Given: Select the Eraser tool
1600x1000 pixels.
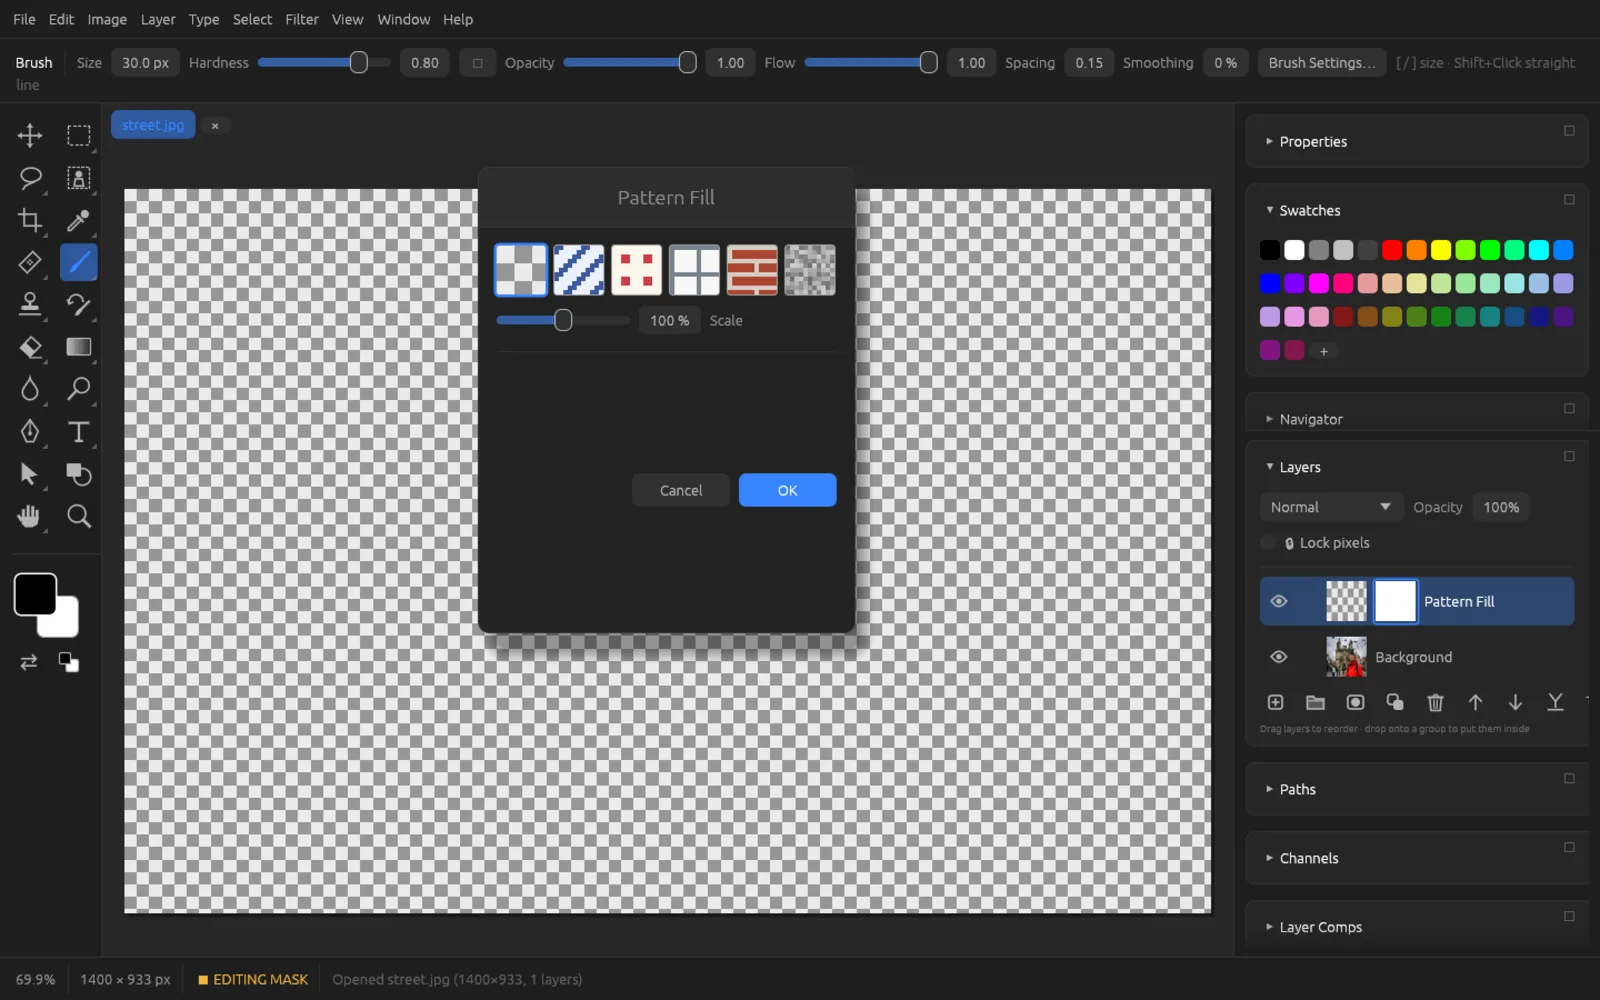Looking at the screenshot, I should tap(30, 347).
